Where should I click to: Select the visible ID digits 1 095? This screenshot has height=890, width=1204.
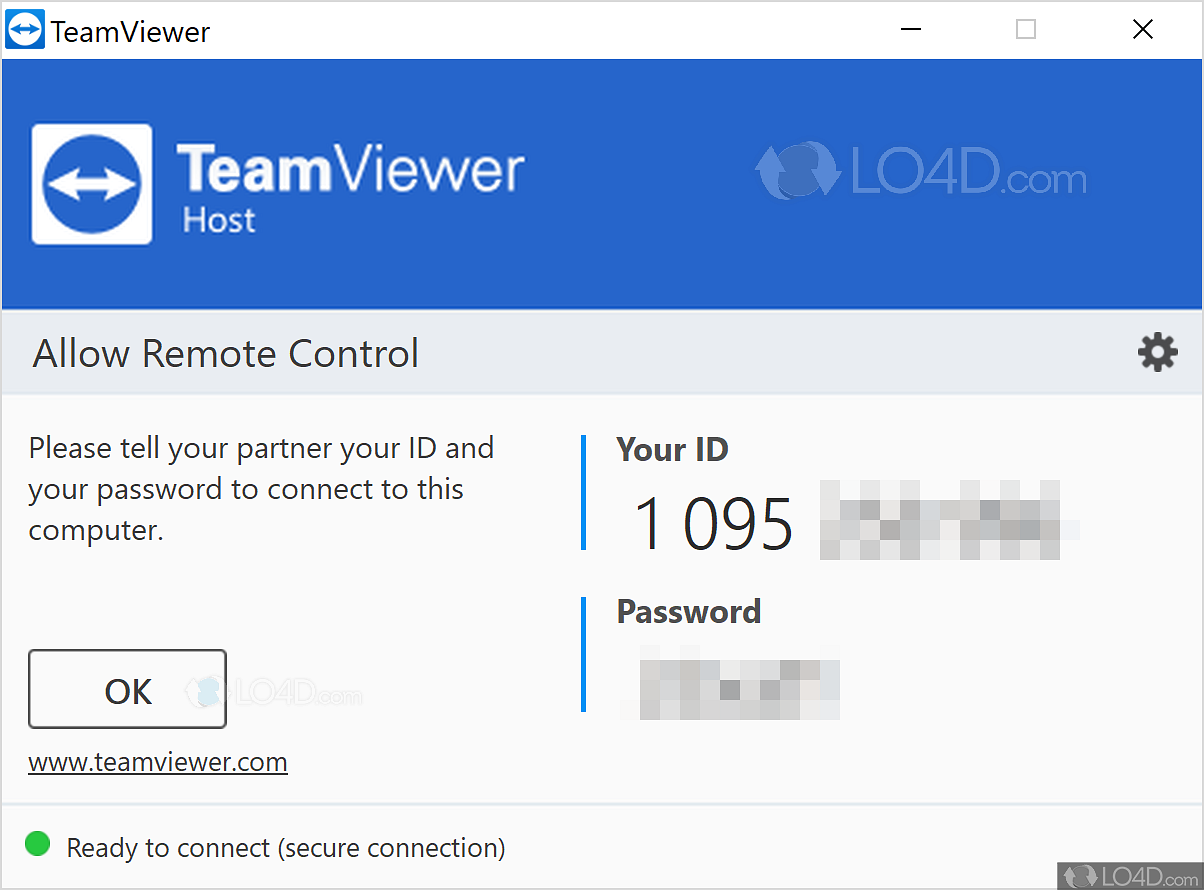click(x=713, y=524)
